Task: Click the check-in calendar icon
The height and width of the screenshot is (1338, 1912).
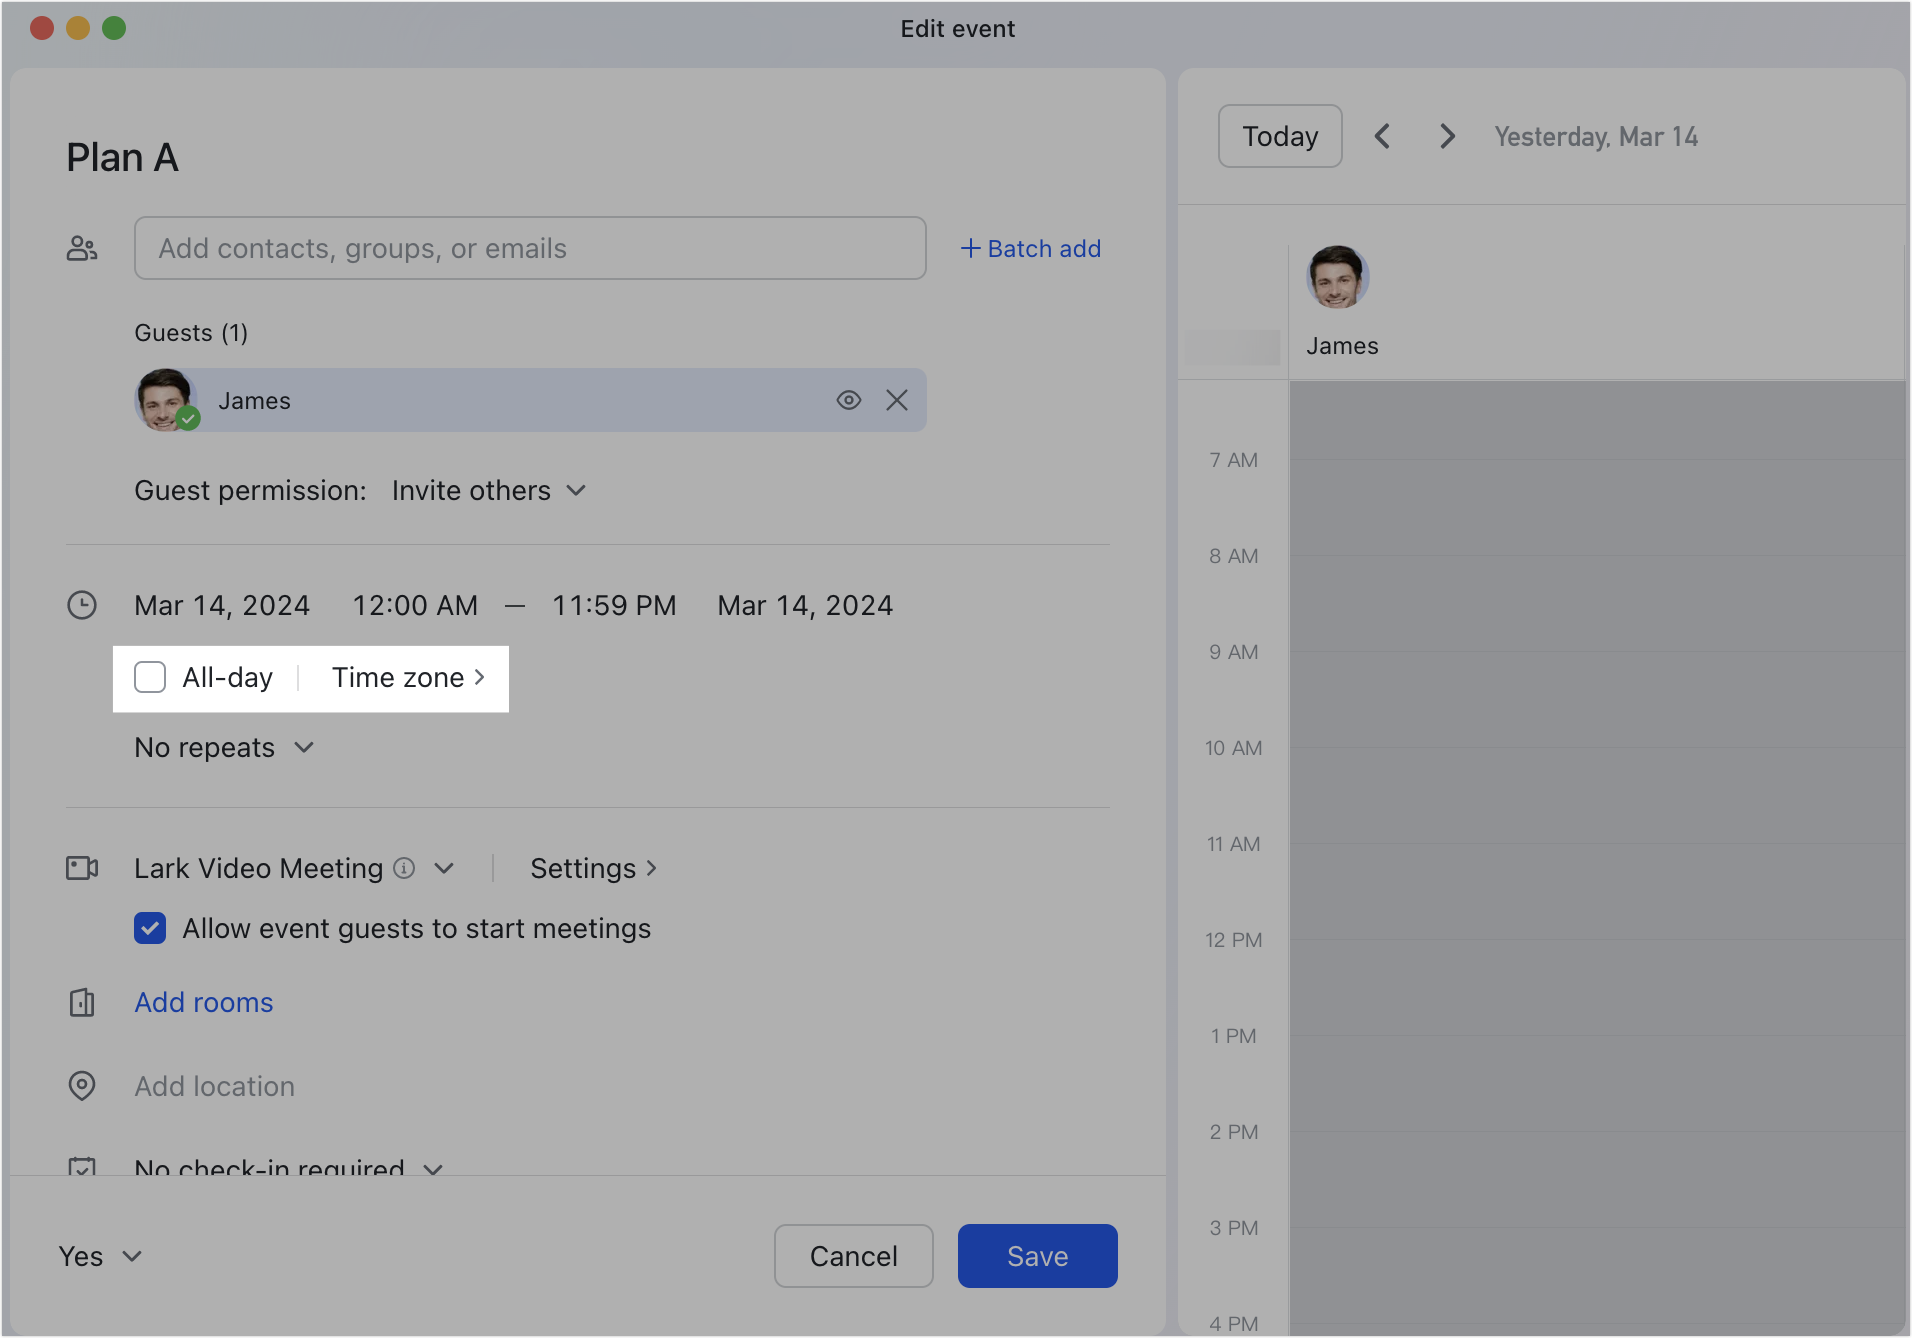Action: [82, 1168]
